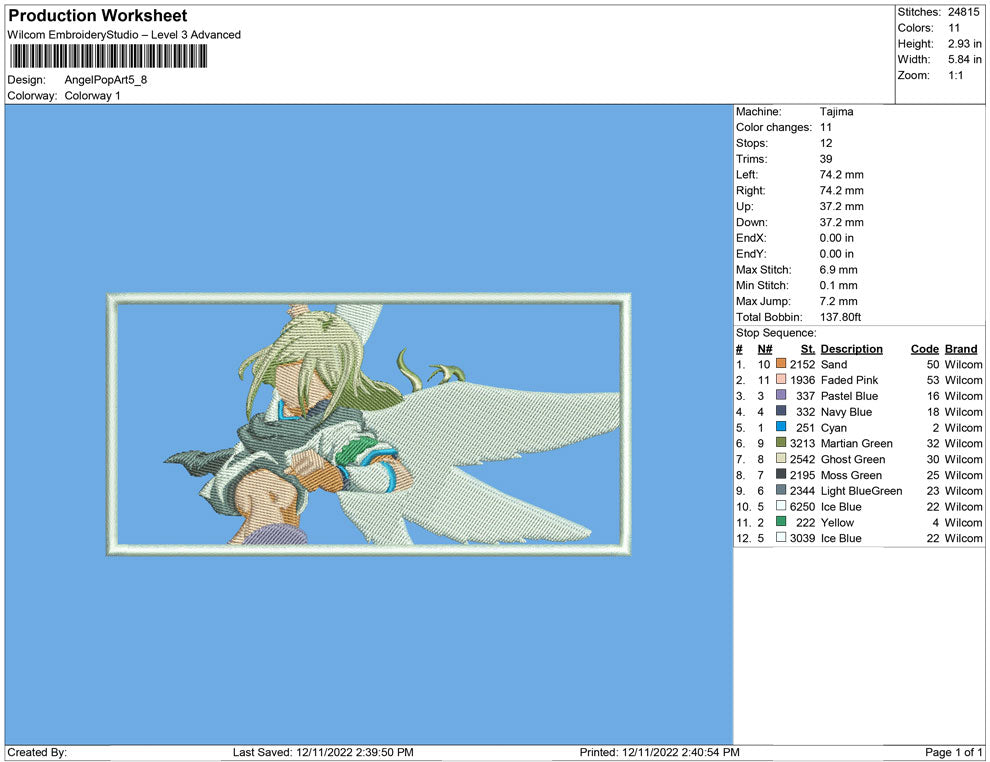Select the Faded Pink thread swatch

coord(781,381)
